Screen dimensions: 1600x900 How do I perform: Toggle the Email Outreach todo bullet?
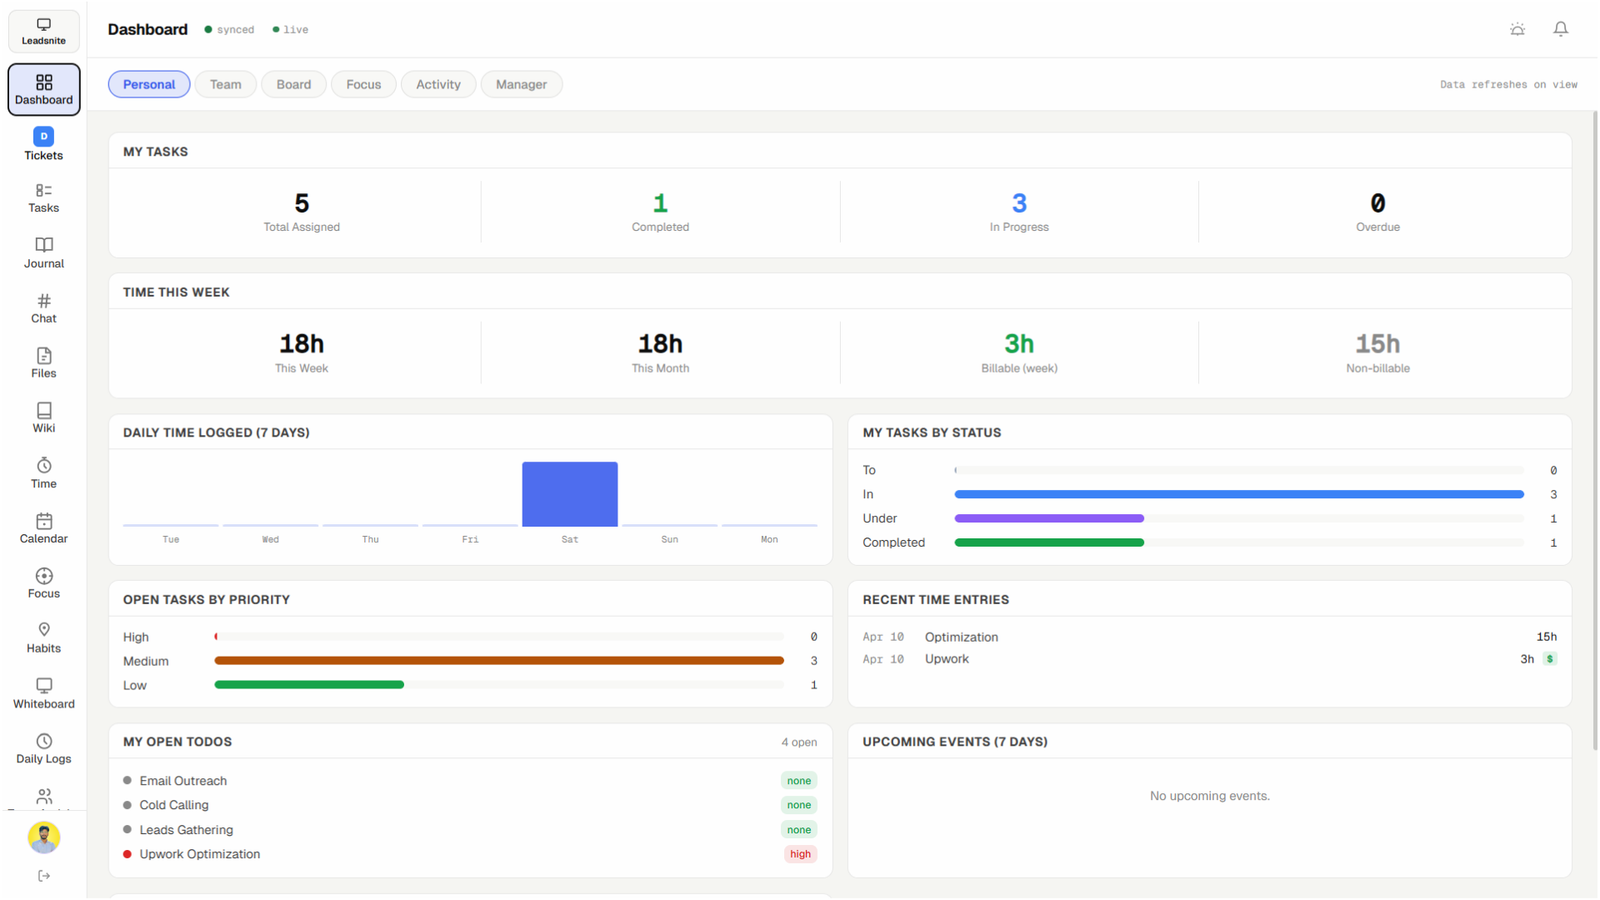coord(127,781)
